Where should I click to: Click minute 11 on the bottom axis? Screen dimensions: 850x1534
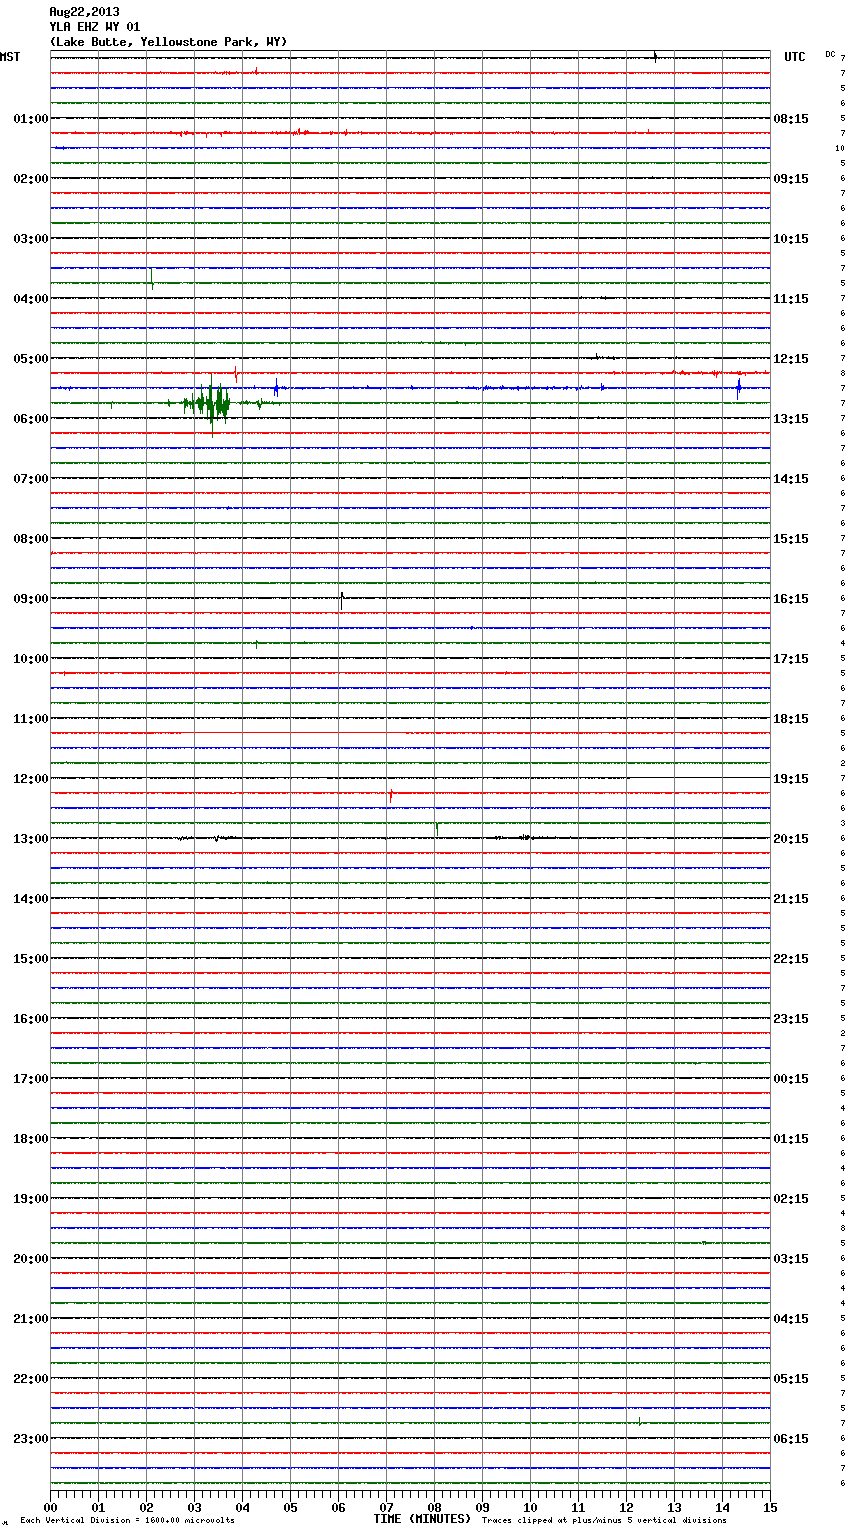[578, 1507]
